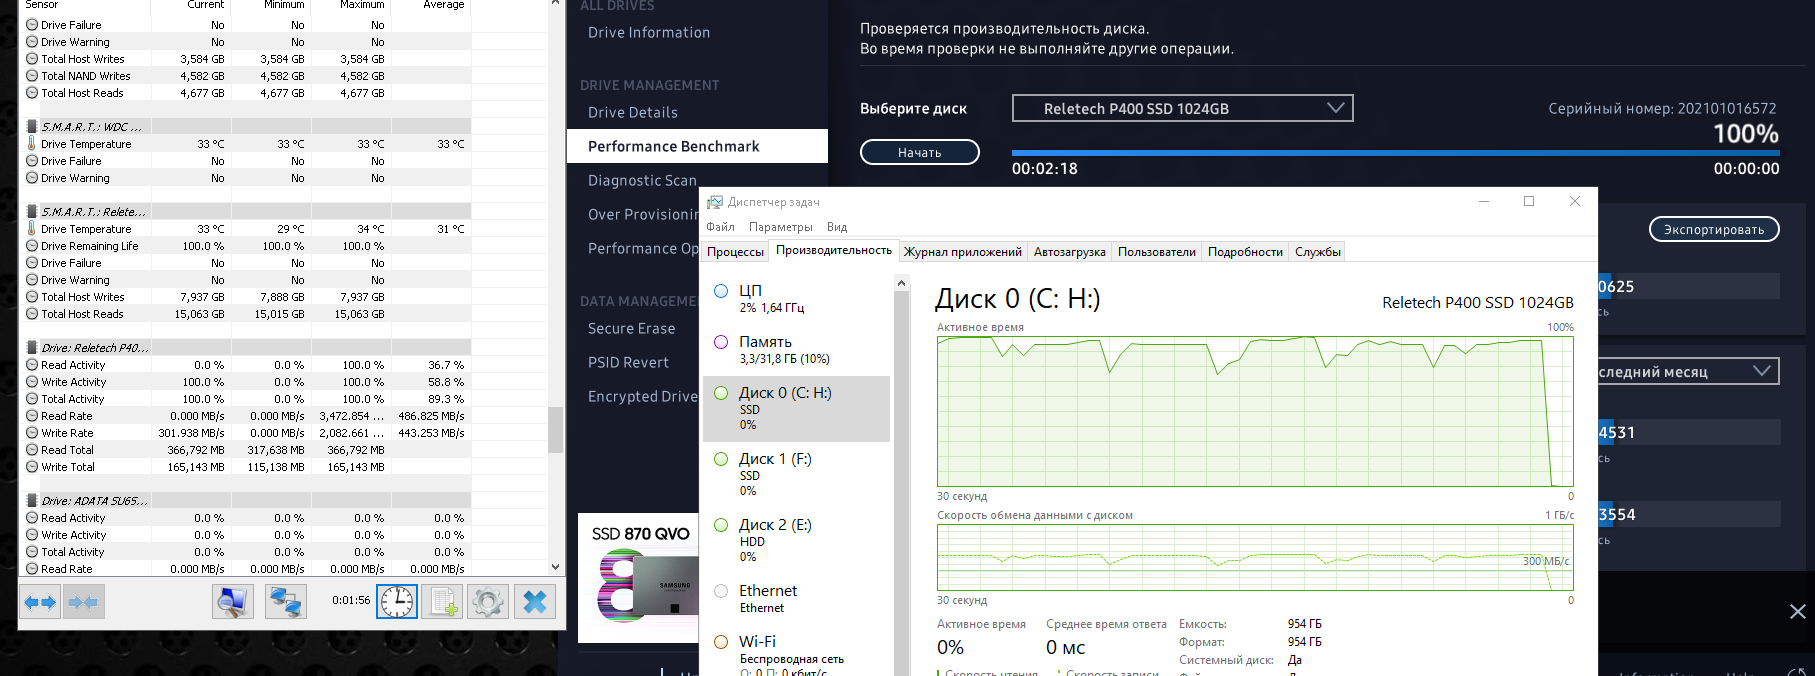
Task: Click the blue X close-sensors icon
Action: pyautogui.click(x=535, y=602)
